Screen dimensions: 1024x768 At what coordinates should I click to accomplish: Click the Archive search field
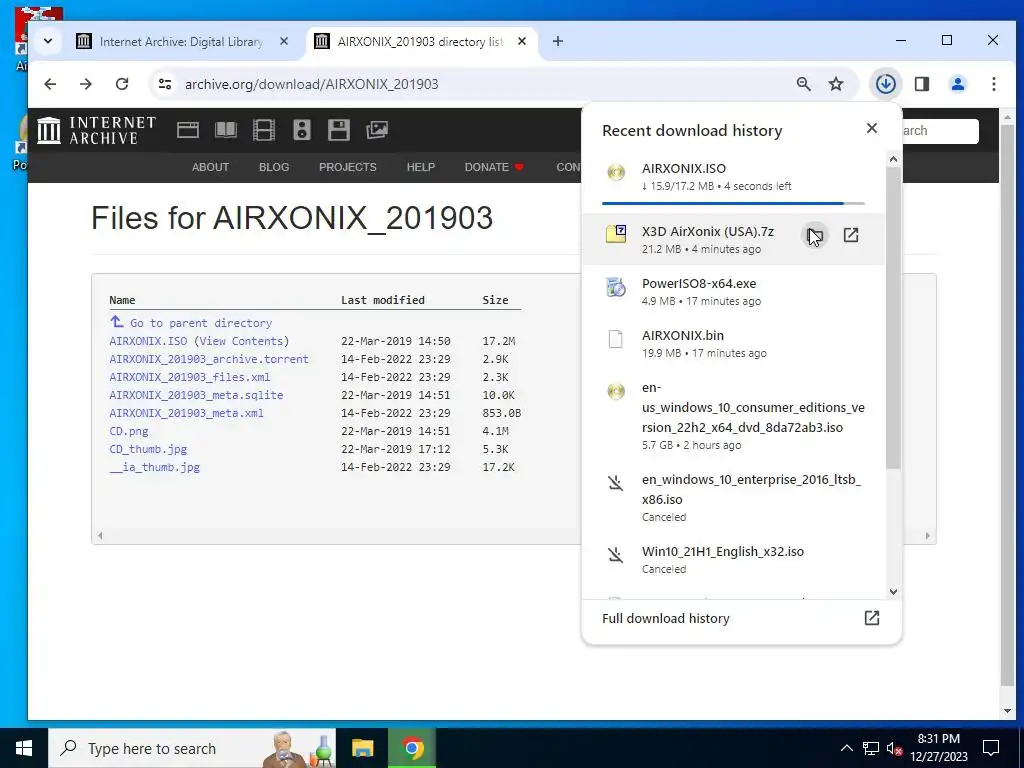pyautogui.click(x=940, y=131)
